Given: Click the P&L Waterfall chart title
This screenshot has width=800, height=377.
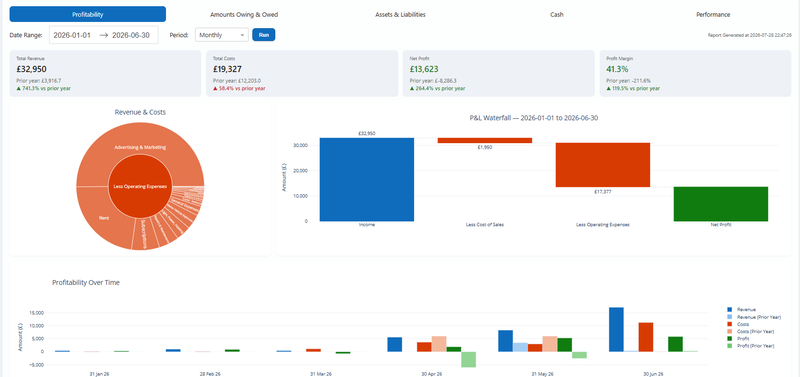Looking at the screenshot, I should (x=534, y=118).
